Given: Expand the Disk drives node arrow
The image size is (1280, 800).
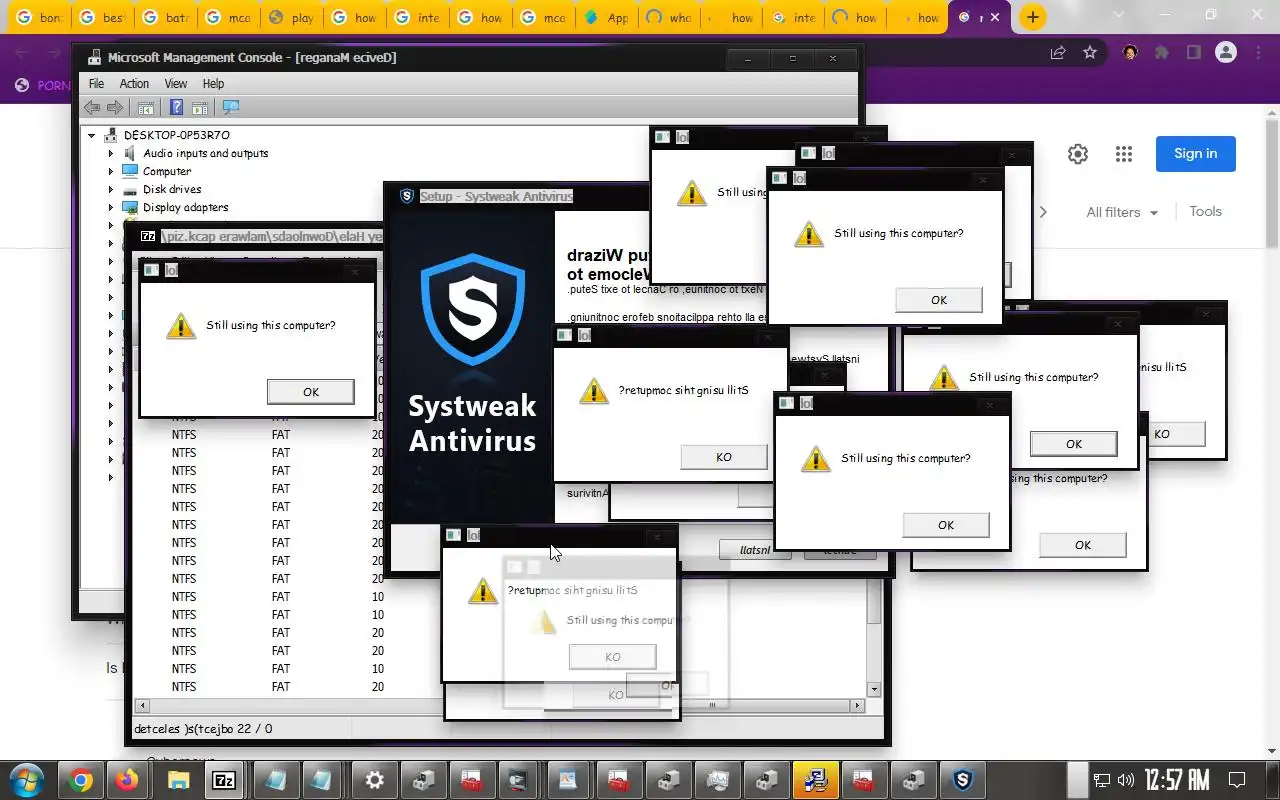Looking at the screenshot, I should coord(111,189).
